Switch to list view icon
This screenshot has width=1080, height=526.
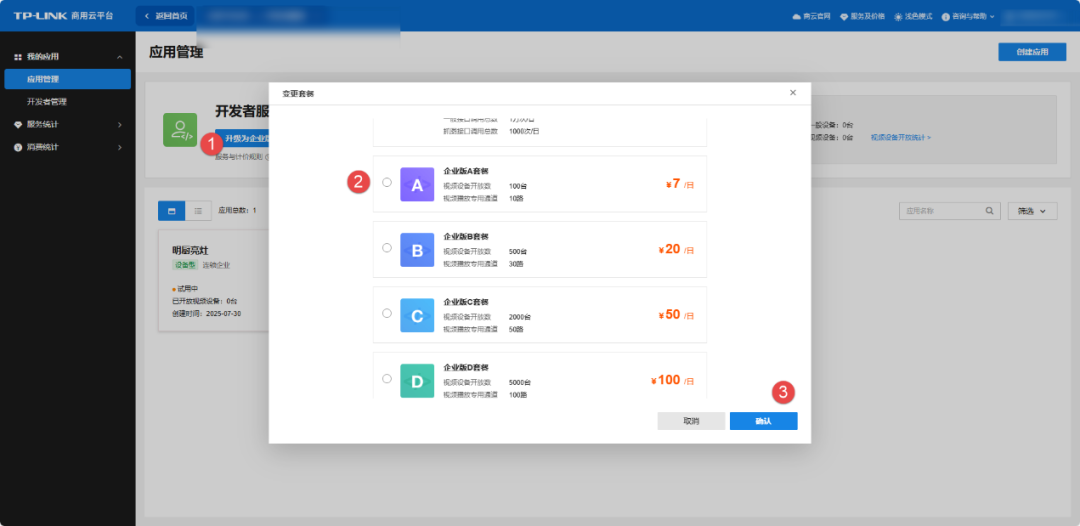point(198,211)
